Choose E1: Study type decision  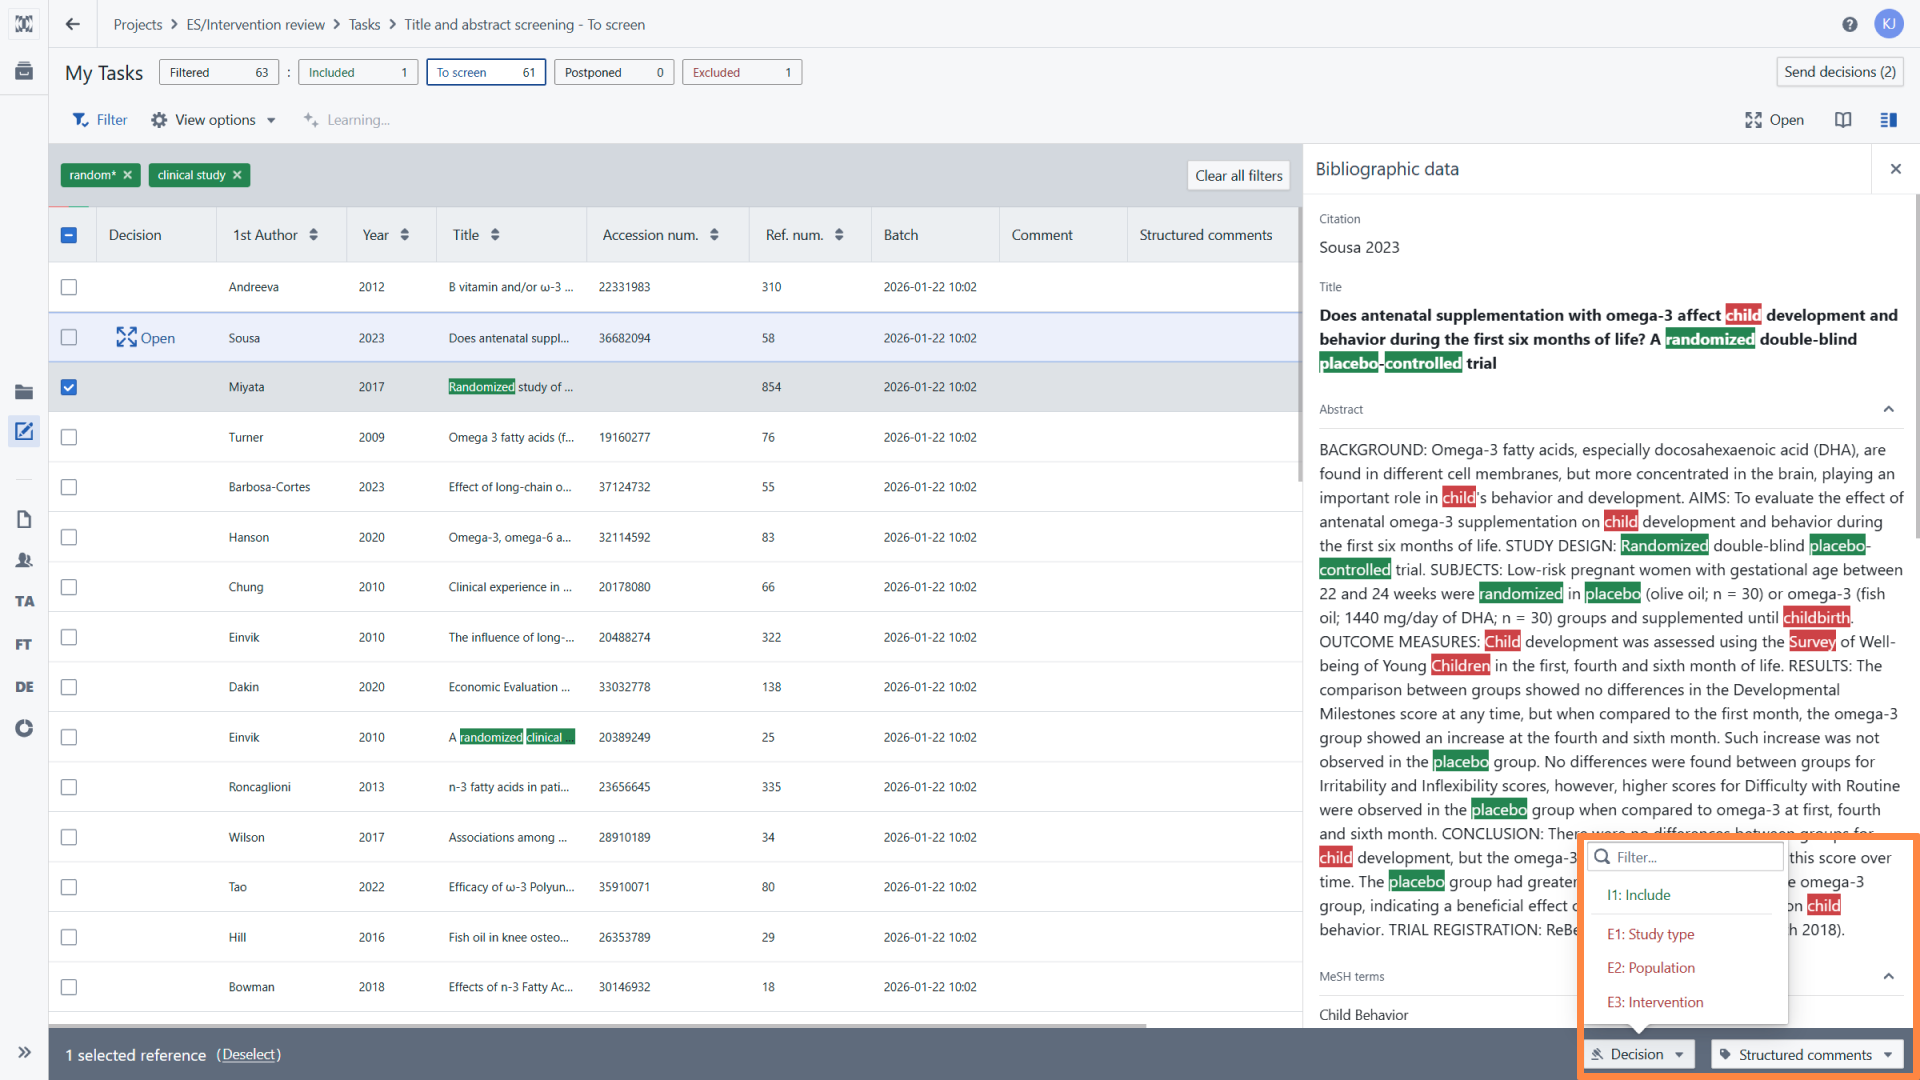(1650, 934)
